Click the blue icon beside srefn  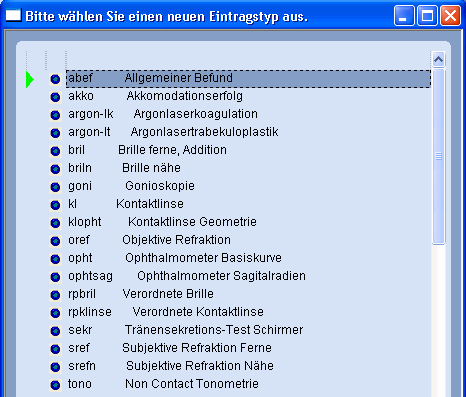click(x=55, y=367)
